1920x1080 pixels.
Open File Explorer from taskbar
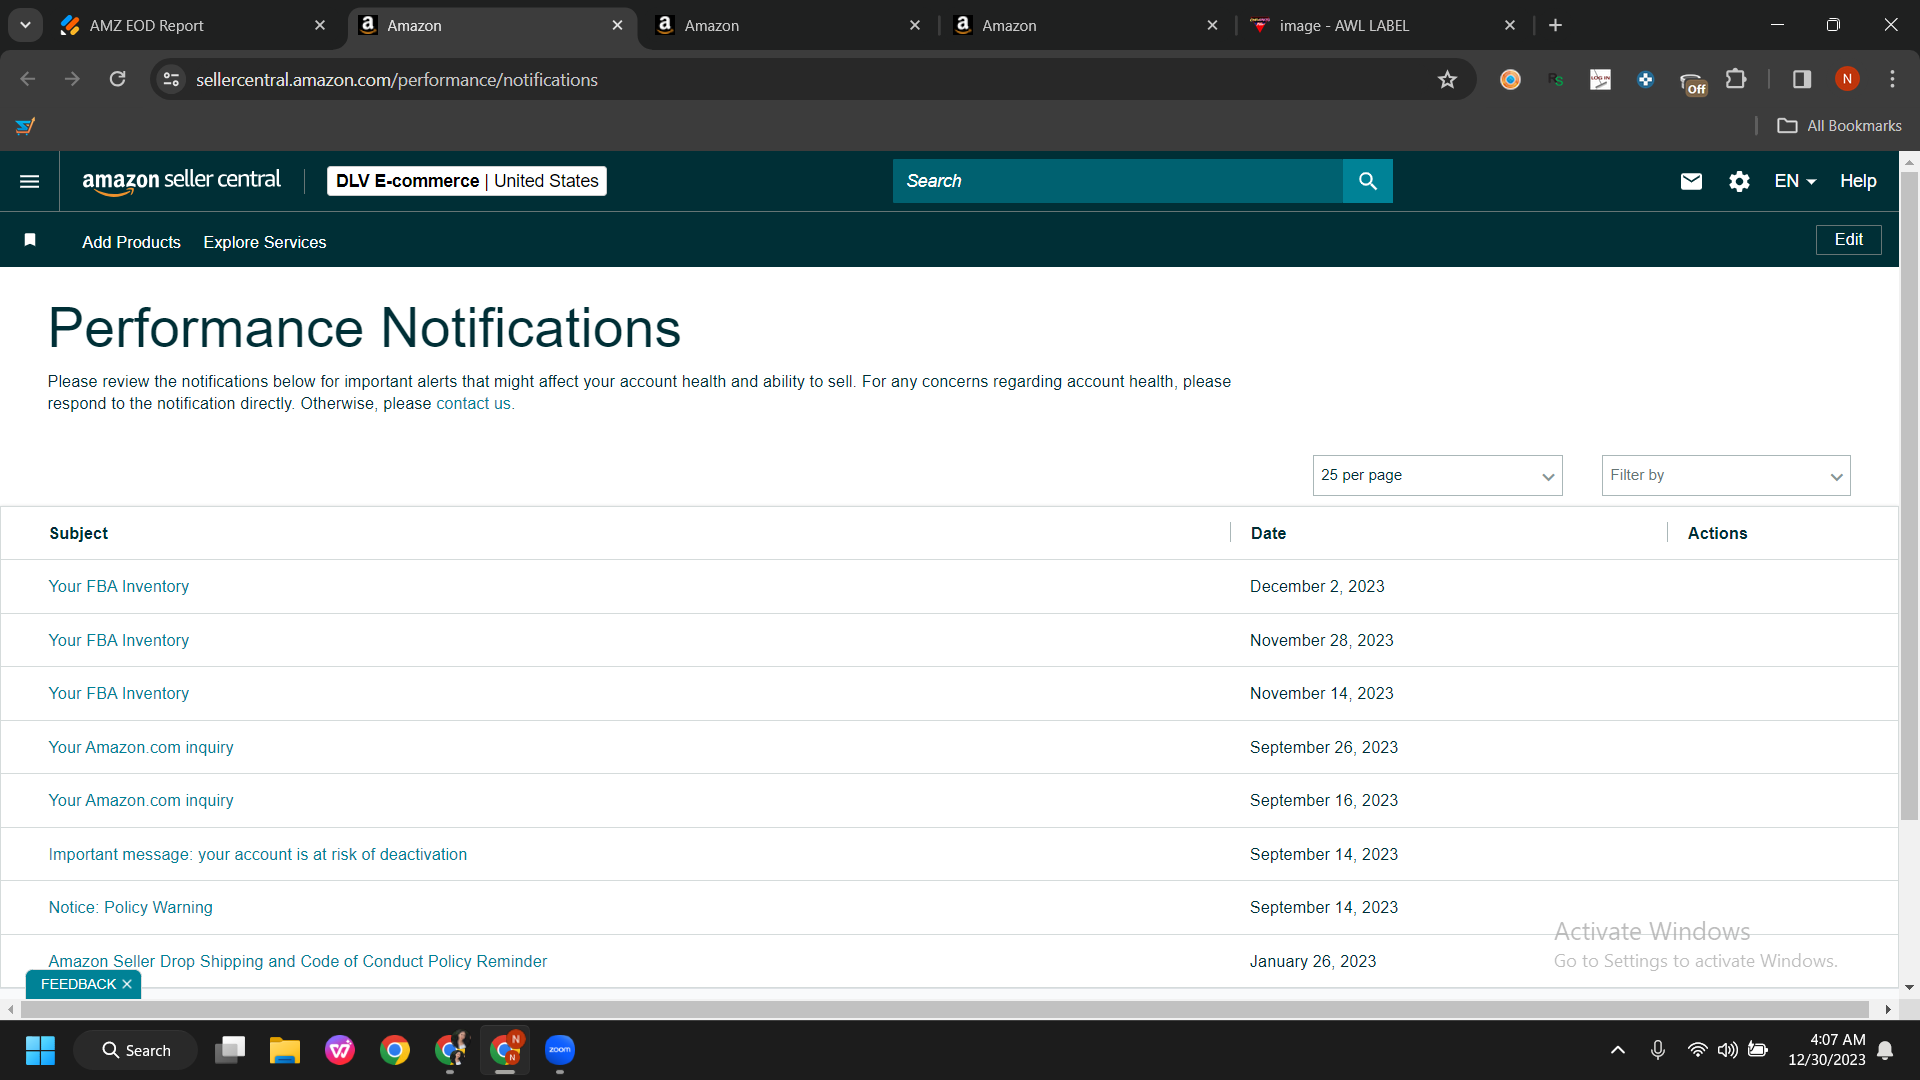pos(285,1050)
